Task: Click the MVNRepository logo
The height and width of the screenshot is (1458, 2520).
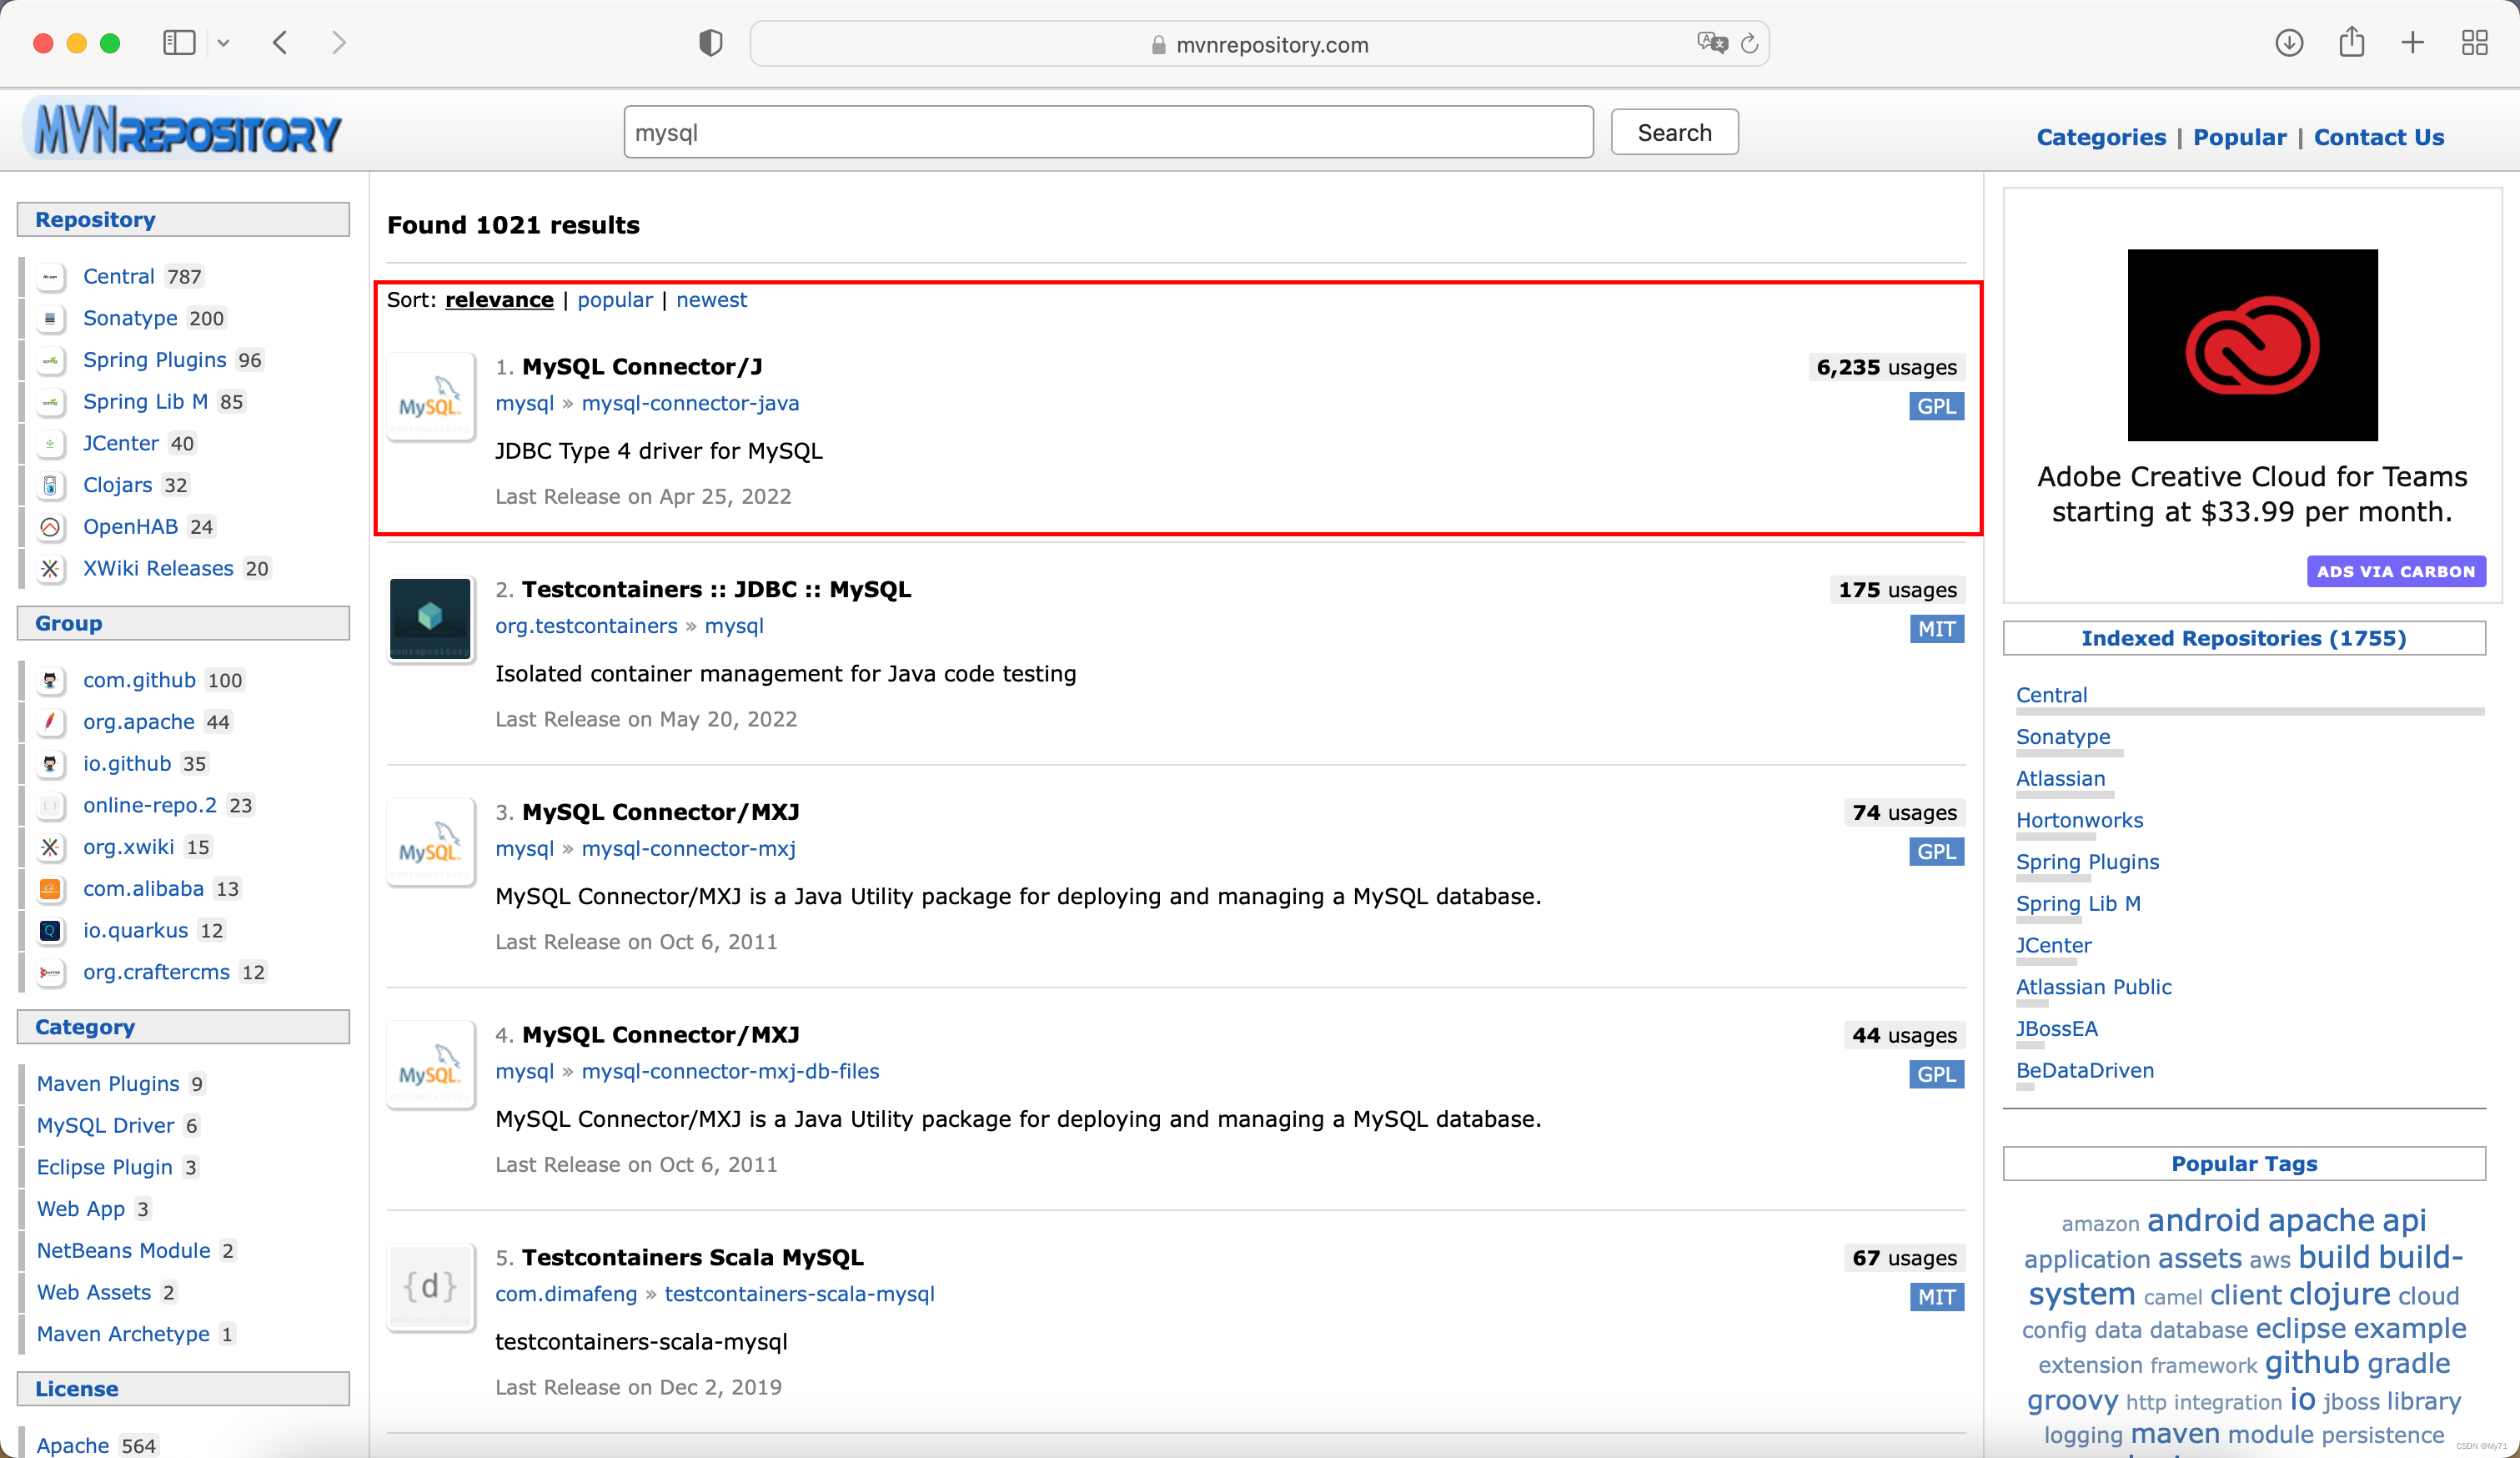Action: (187, 130)
